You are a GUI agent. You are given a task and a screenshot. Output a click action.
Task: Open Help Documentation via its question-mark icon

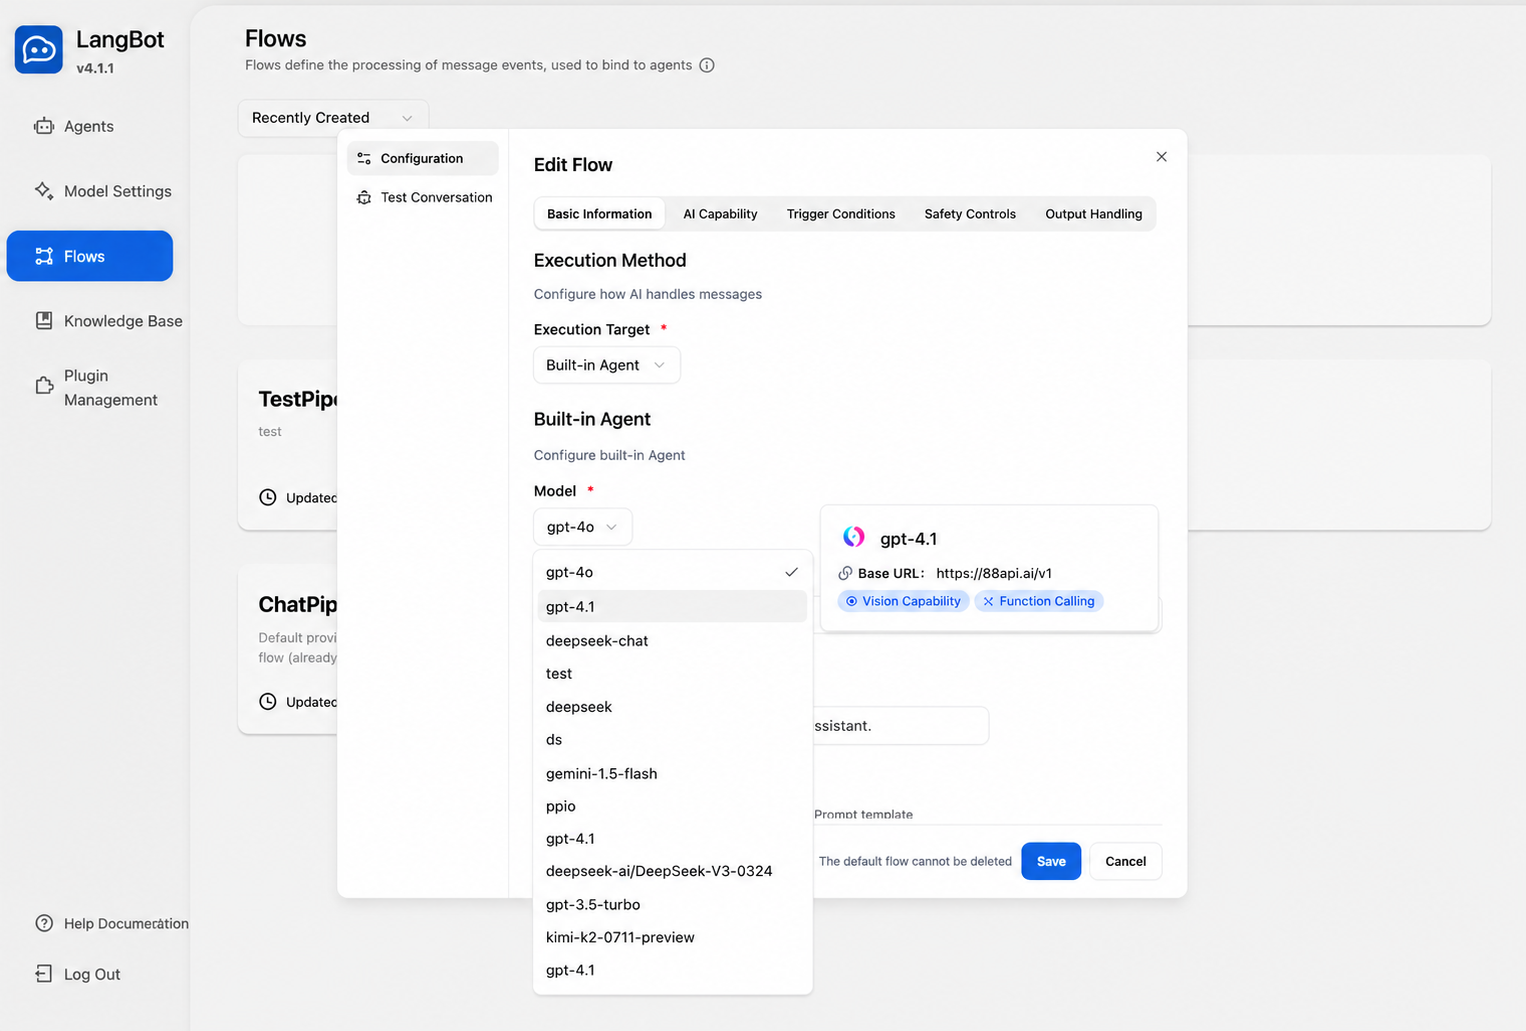click(44, 923)
